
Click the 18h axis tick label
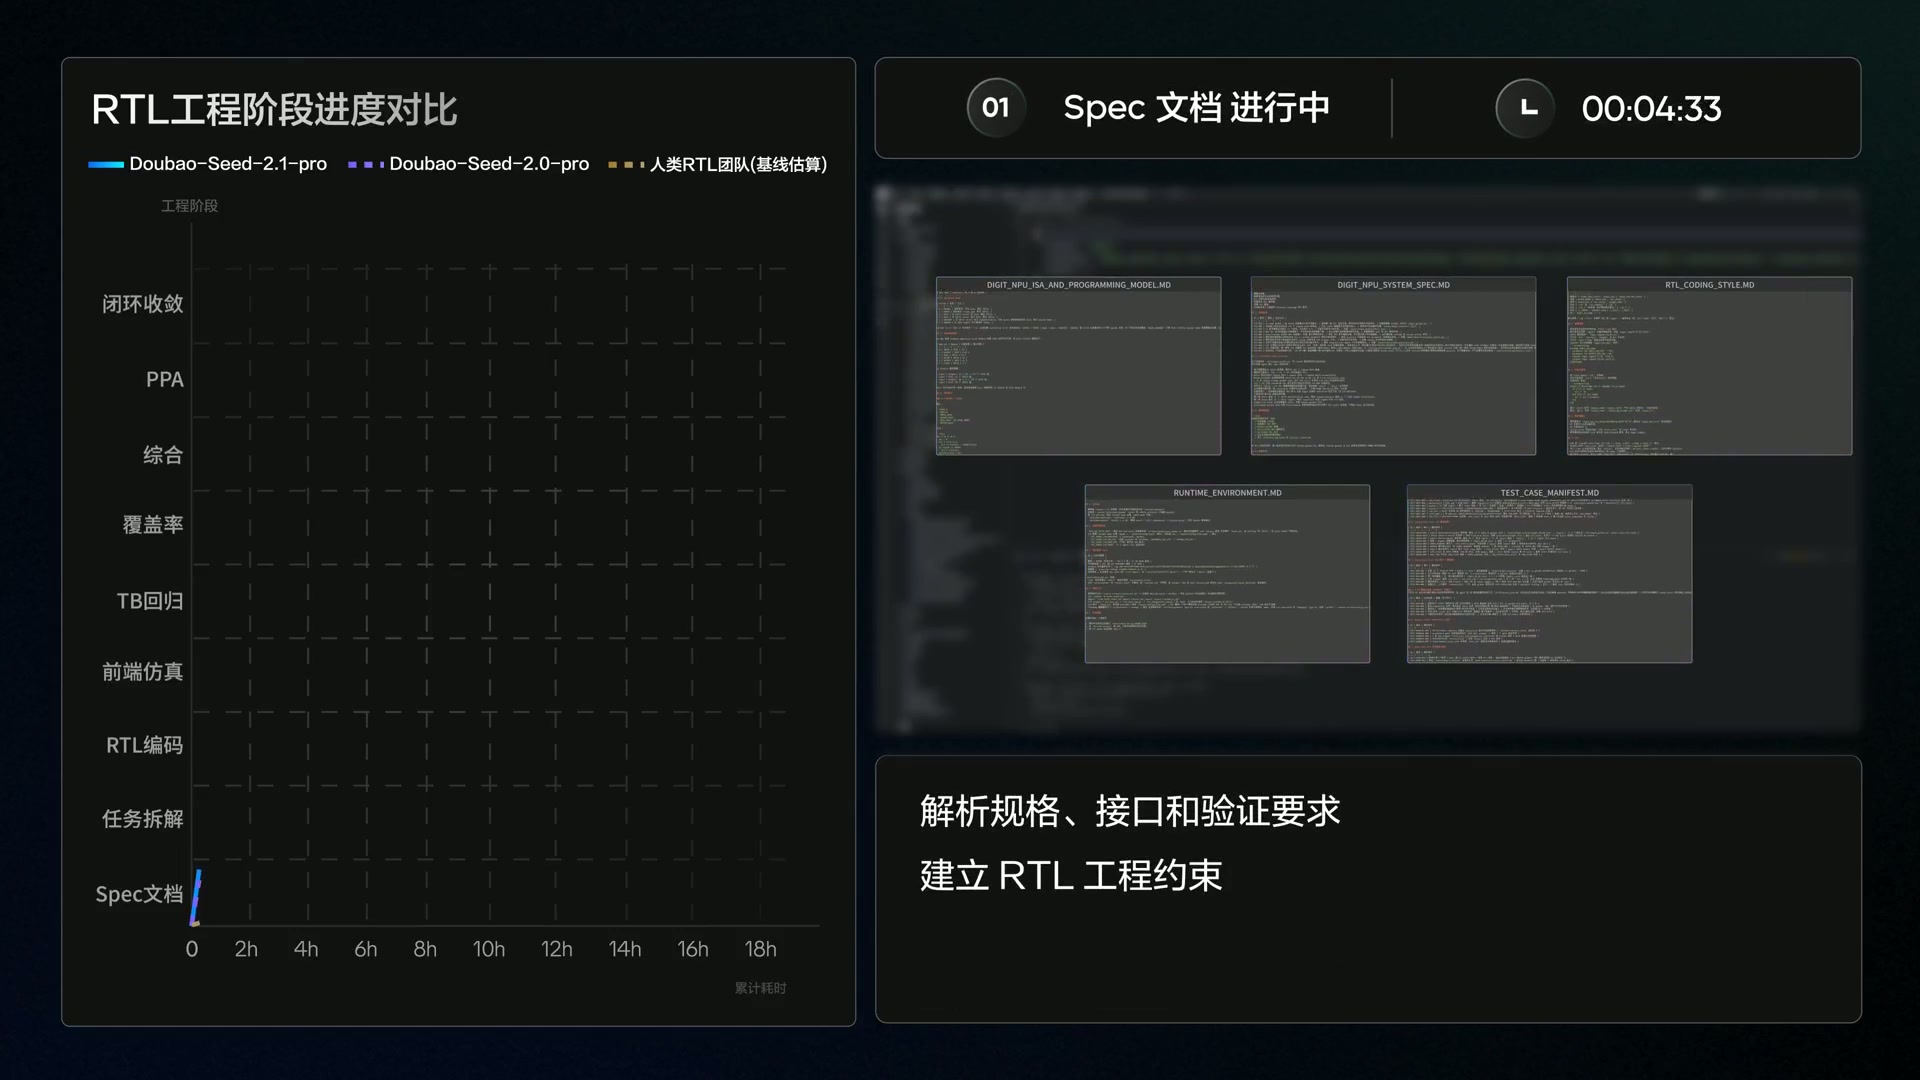point(760,949)
